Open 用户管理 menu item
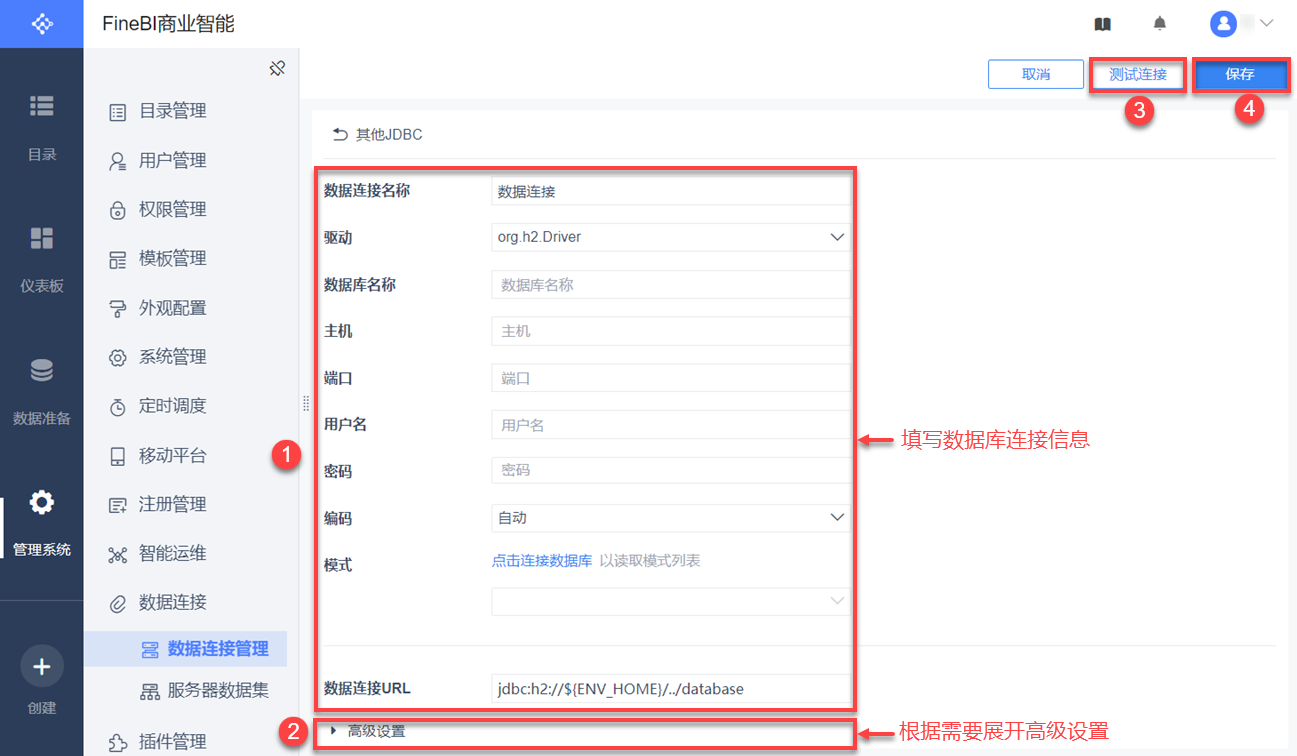The width and height of the screenshot is (1297, 756). 173,160
